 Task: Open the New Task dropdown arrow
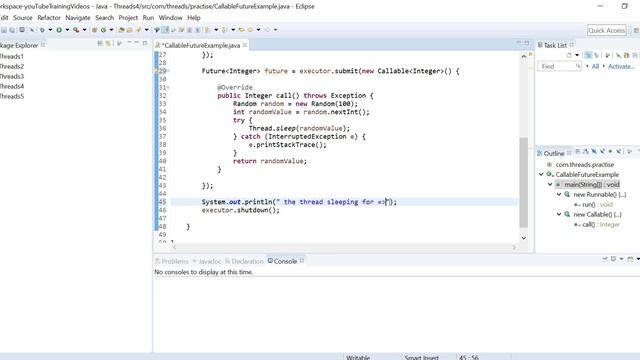click(577, 55)
